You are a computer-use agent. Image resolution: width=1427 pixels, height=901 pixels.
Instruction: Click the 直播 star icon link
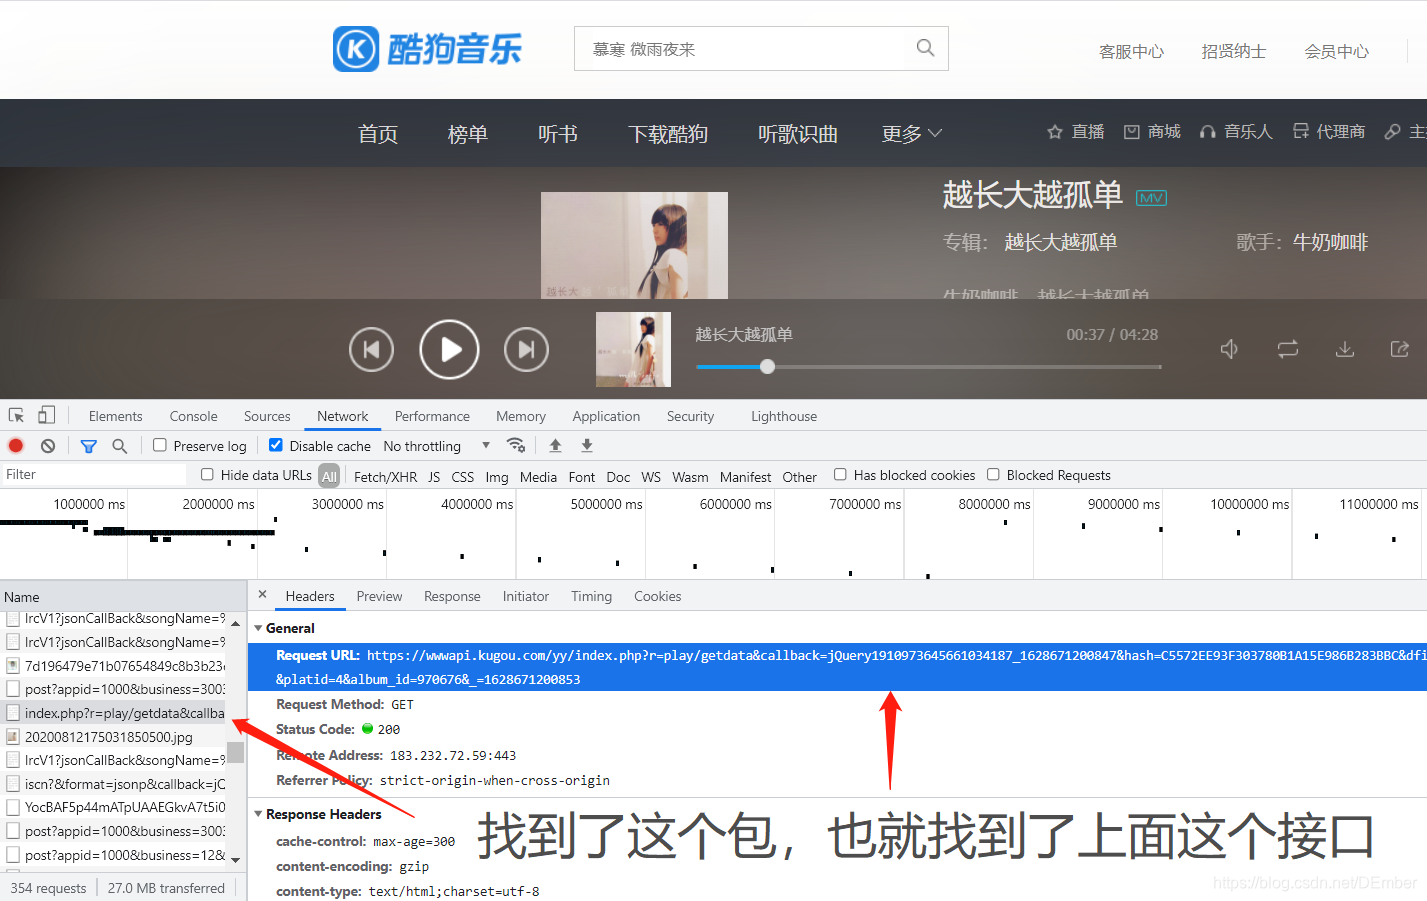(x=1075, y=131)
